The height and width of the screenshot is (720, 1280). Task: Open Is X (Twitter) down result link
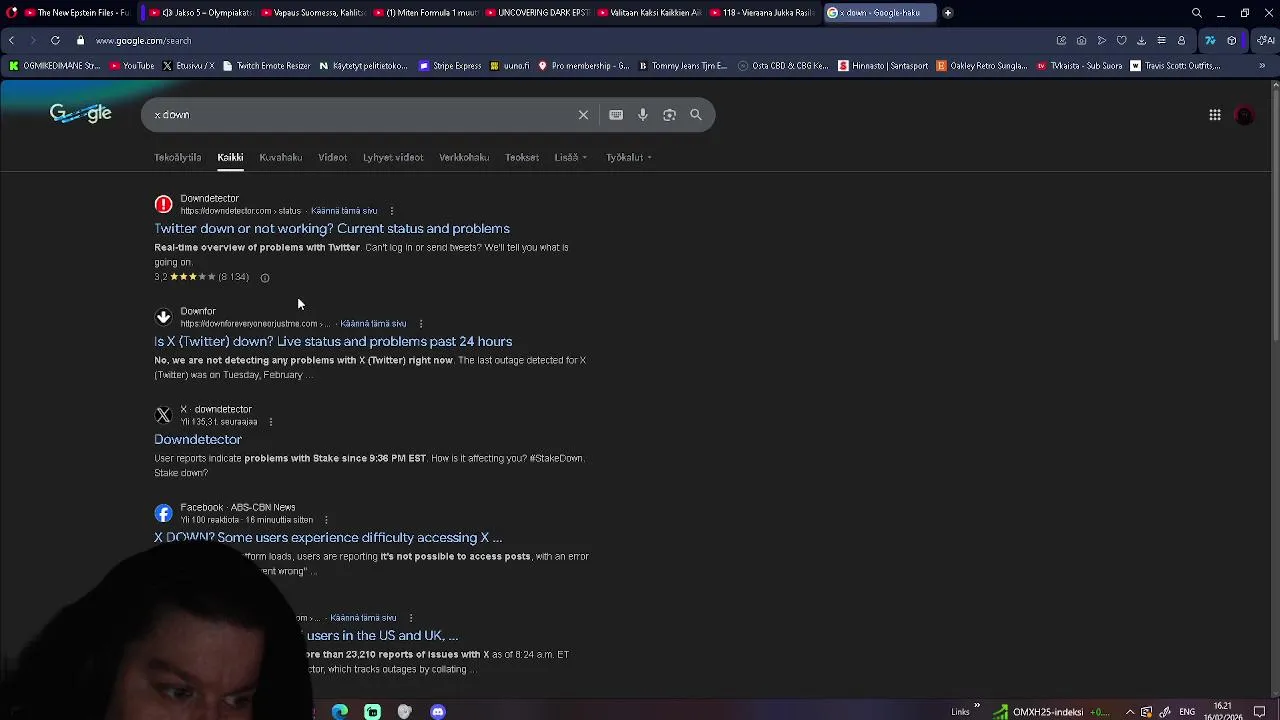pos(333,342)
